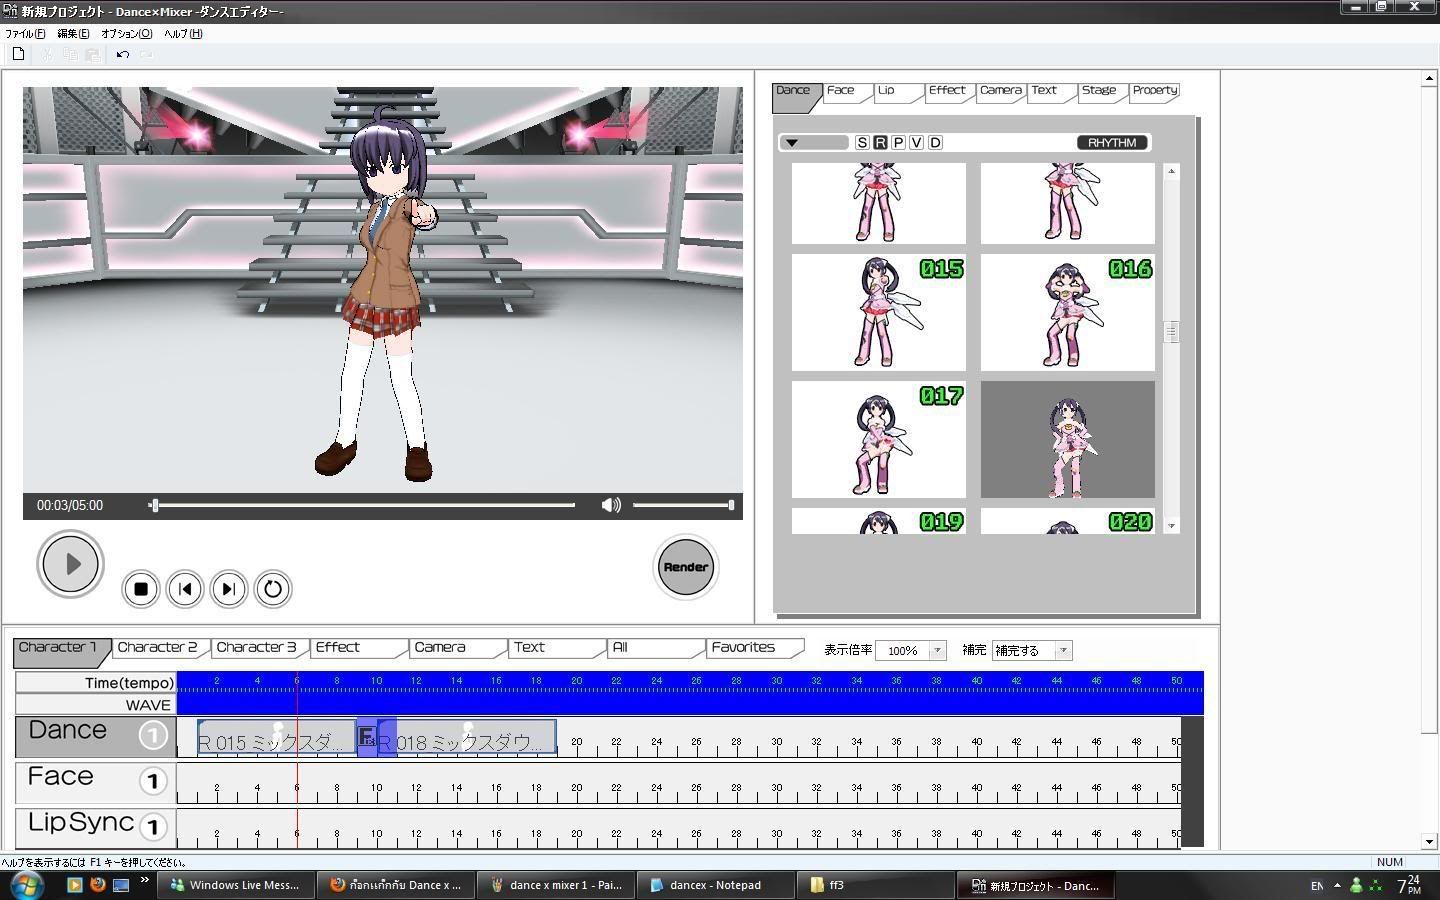Toggle the D filter button
This screenshot has width=1440, height=900.
935,143
